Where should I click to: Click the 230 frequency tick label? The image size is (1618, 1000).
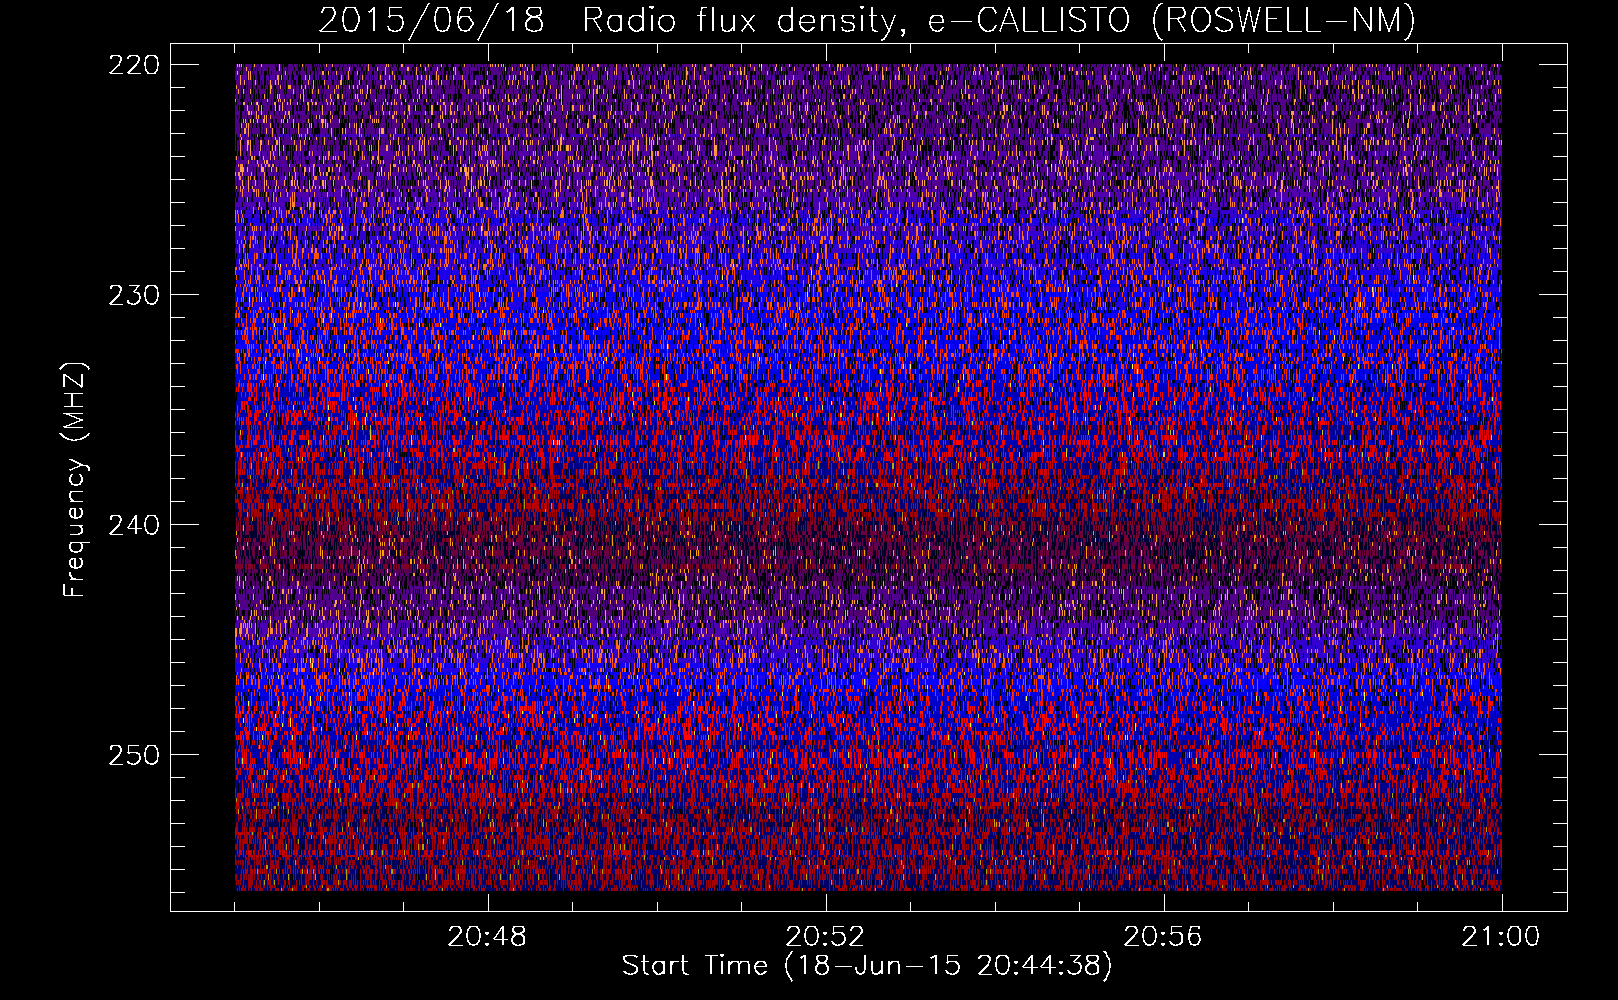133,295
